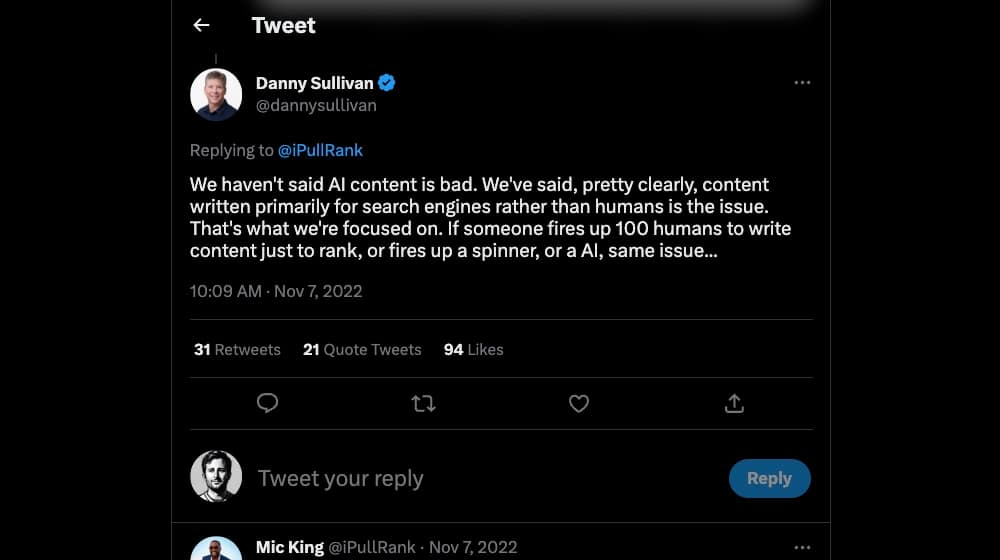Click the Danny Sullivan display name
1000x560 pixels.
[313, 83]
